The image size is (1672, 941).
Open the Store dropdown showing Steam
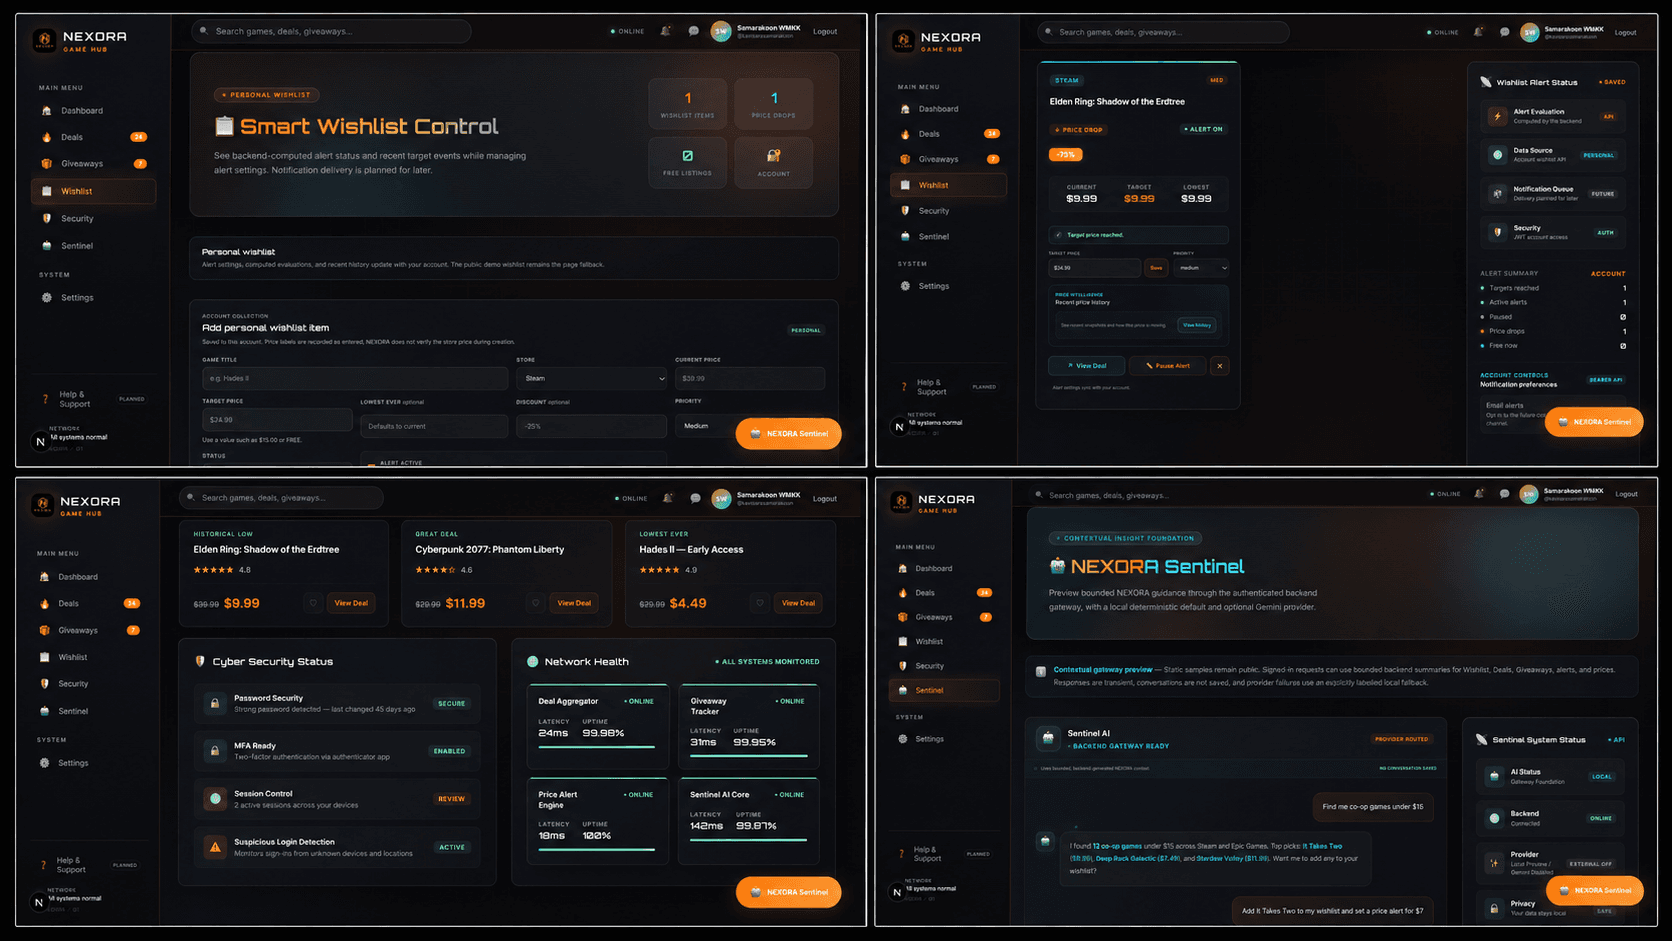[592, 378]
